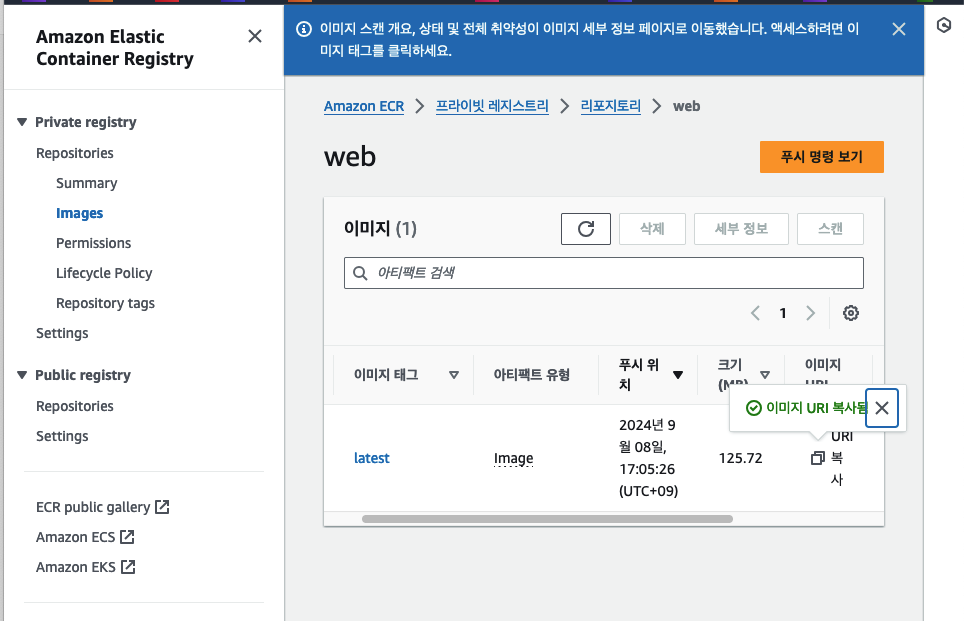Open Amazon ECS external link
The image size is (964, 621).
(x=85, y=537)
